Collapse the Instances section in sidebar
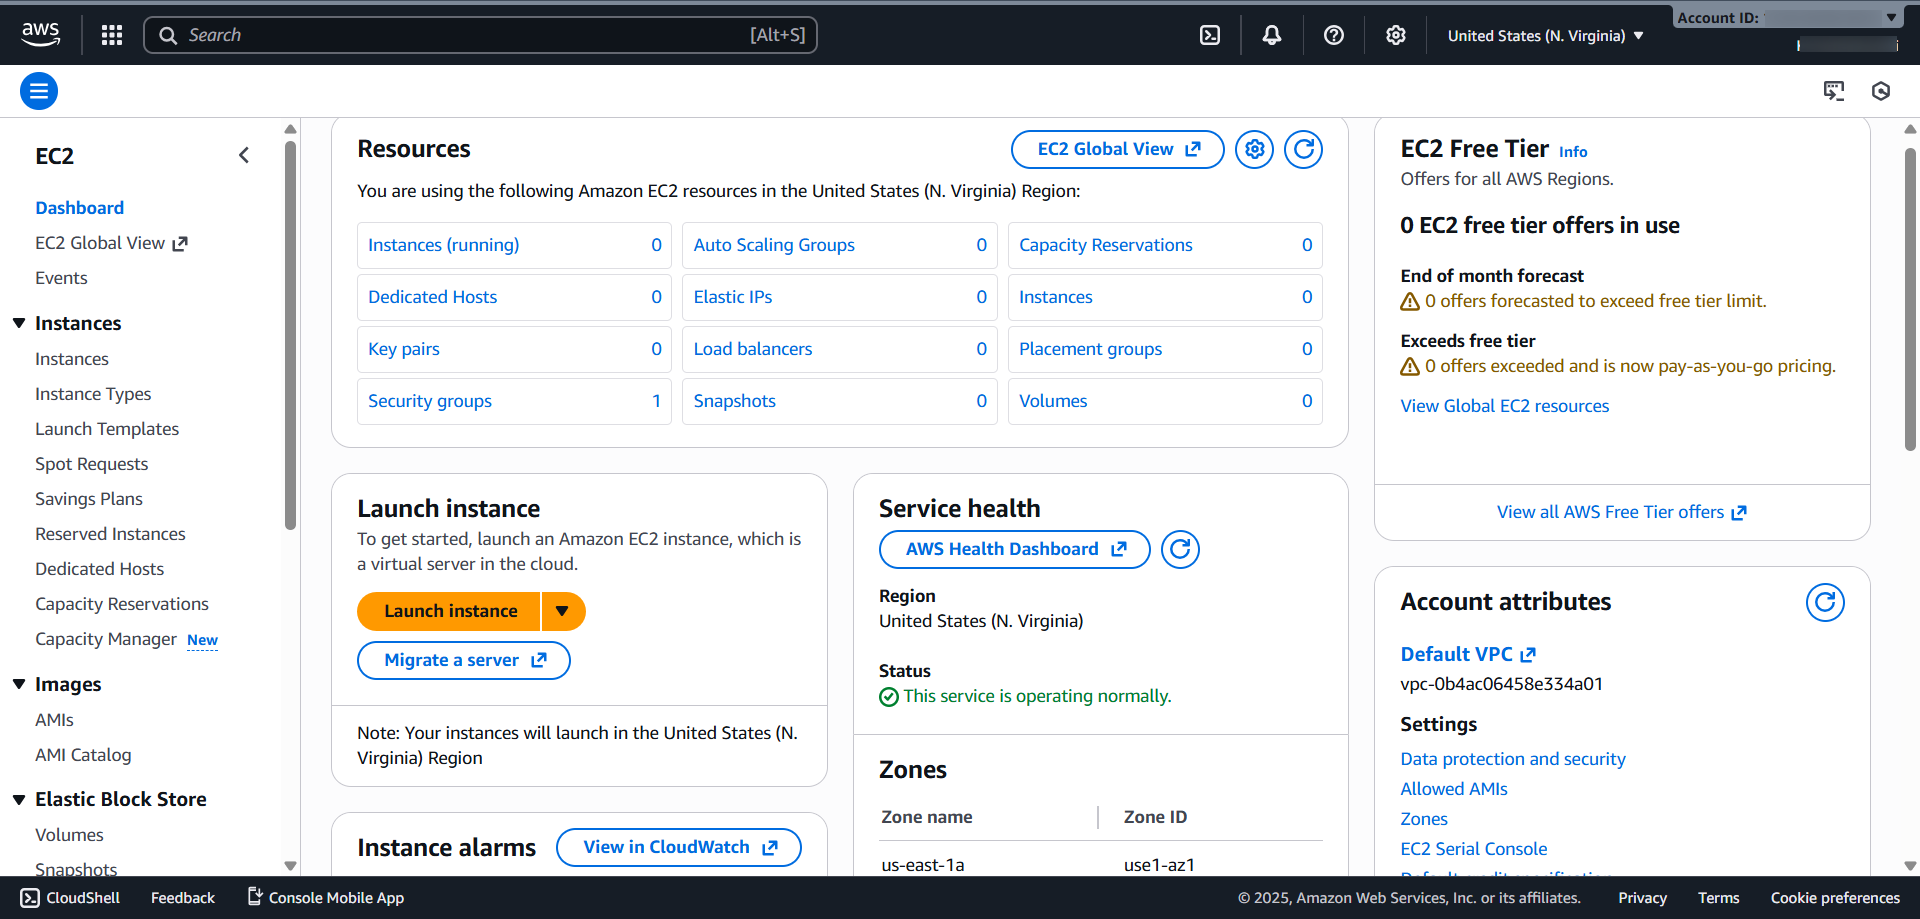 19,323
